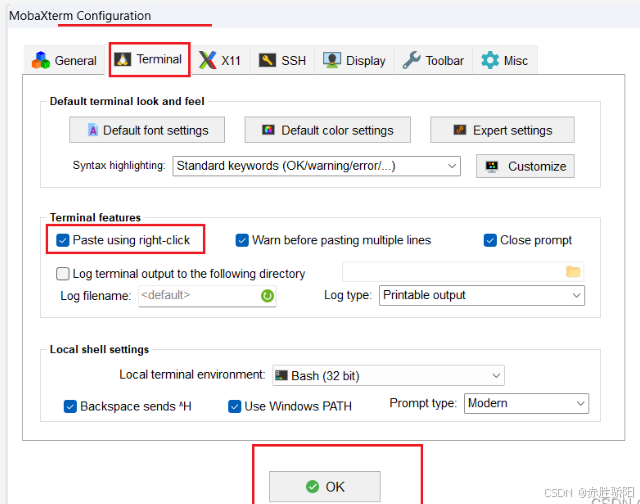Click the green reset icon in Log filename
The height and width of the screenshot is (504, 640).
click(x=267, y=295)
